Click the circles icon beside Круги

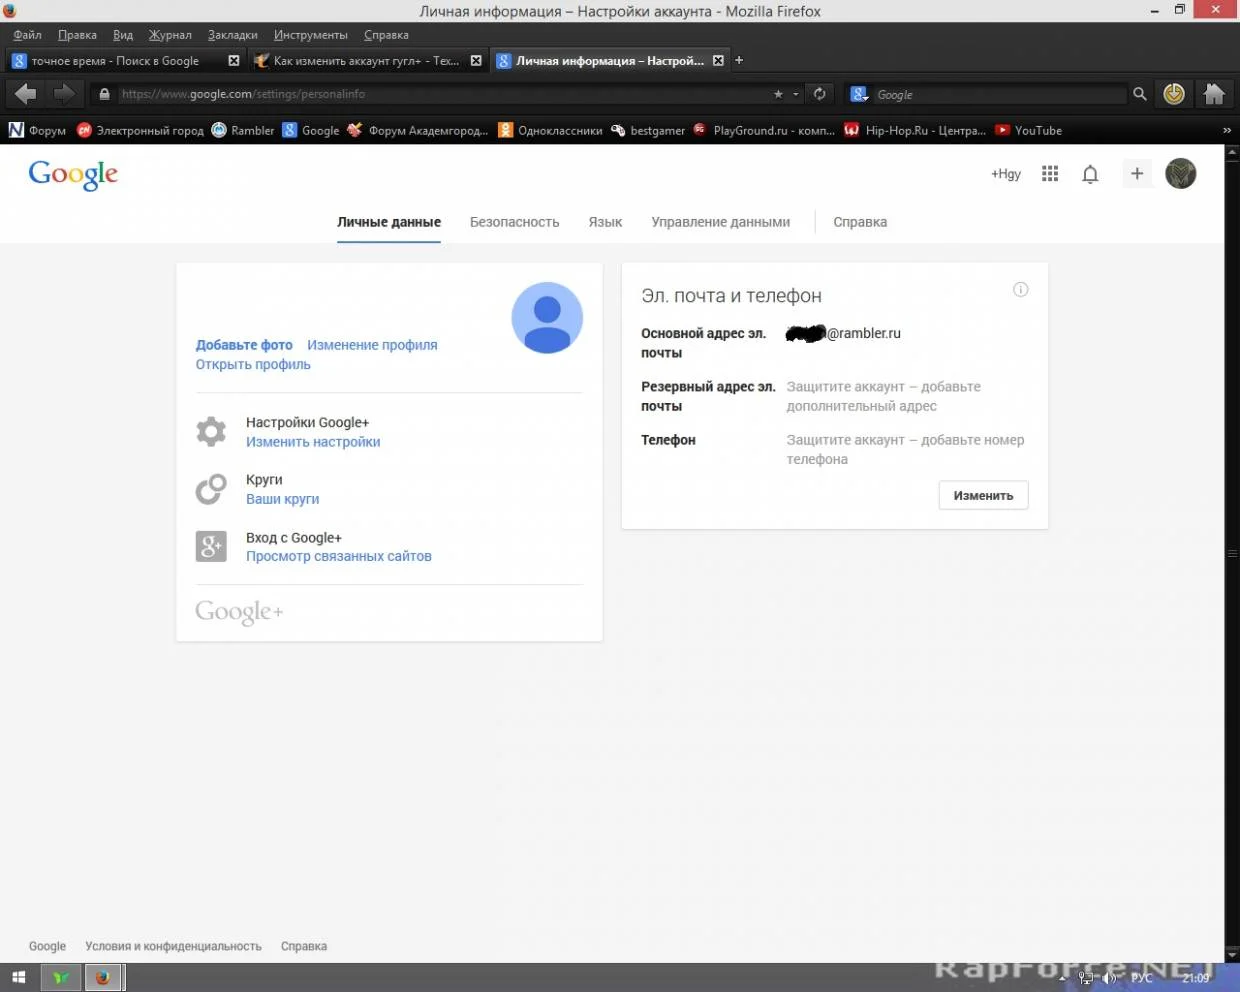tap(211, 488)
